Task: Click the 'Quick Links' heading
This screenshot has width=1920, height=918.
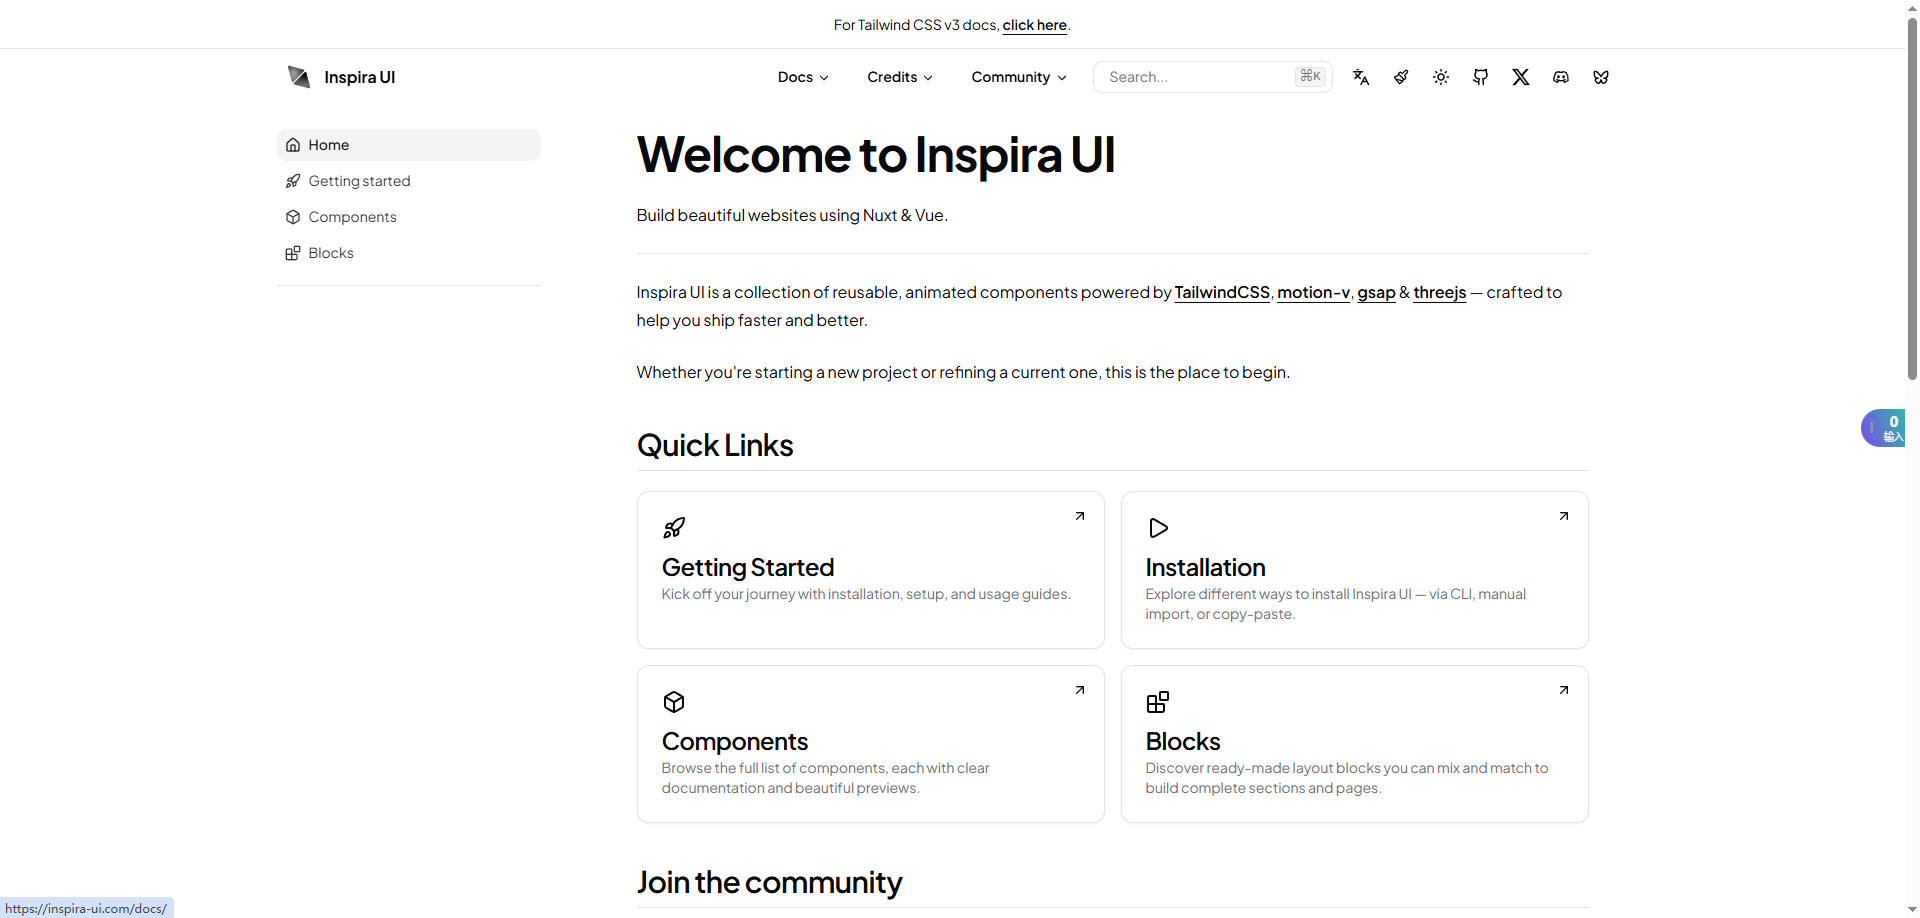Action: click(x=715, y=445)
